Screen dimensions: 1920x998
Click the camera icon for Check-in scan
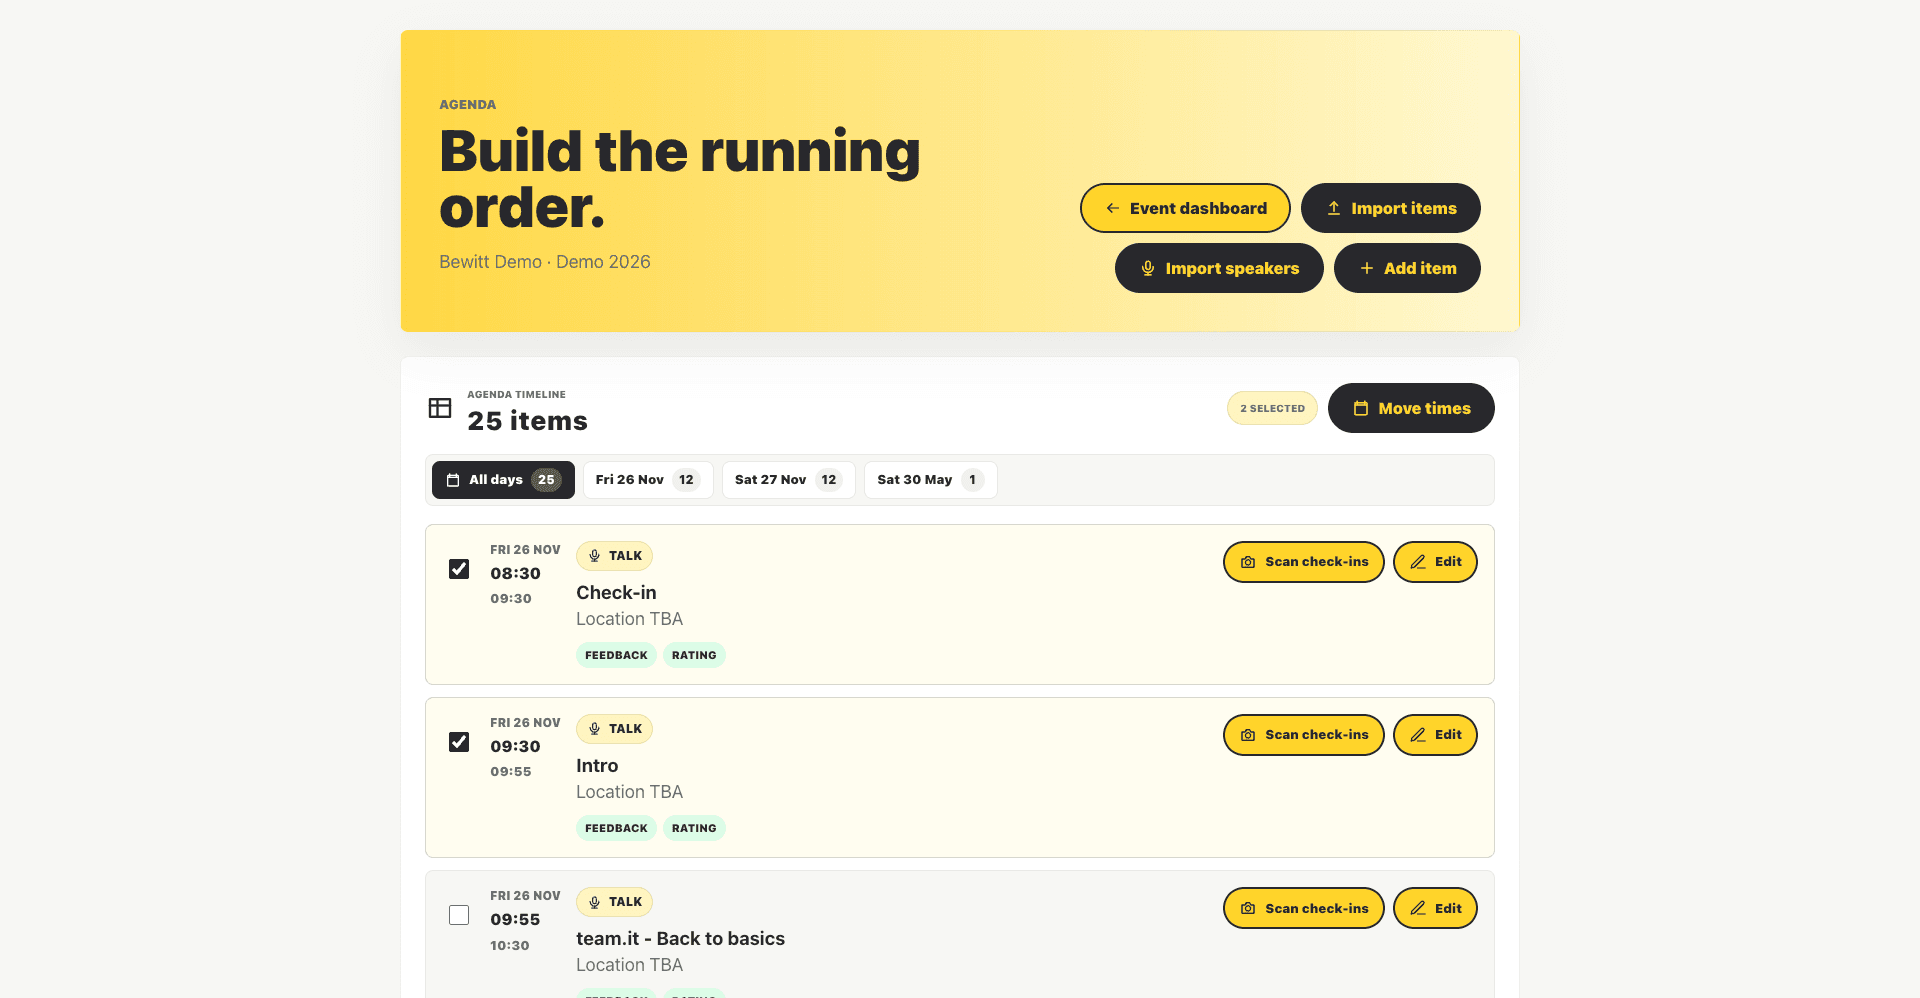tap(1248, 562)
